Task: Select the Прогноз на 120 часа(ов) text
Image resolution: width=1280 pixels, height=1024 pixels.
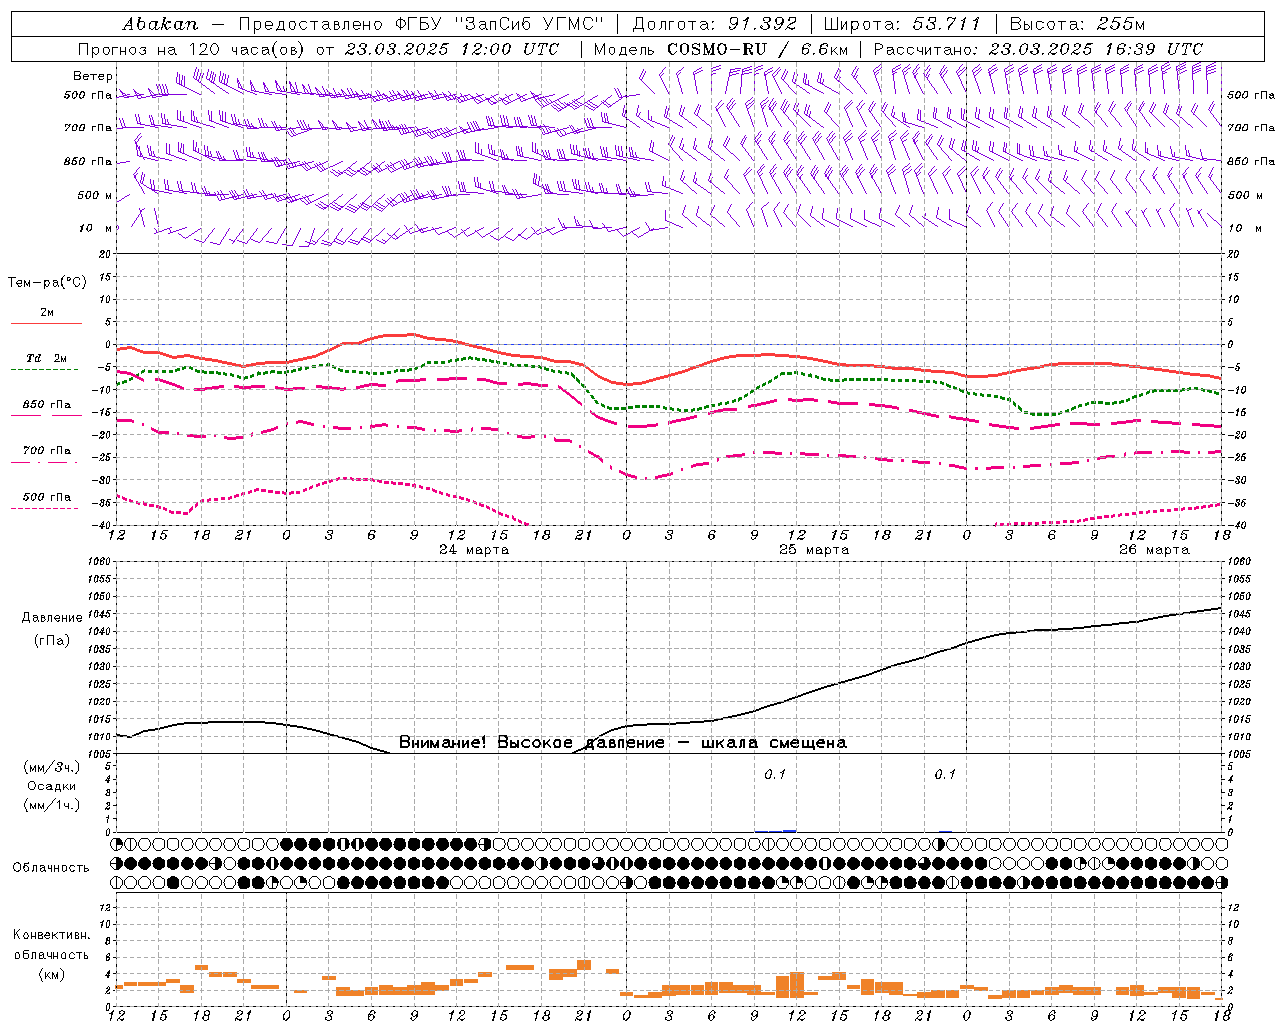Action: (192, 49)
